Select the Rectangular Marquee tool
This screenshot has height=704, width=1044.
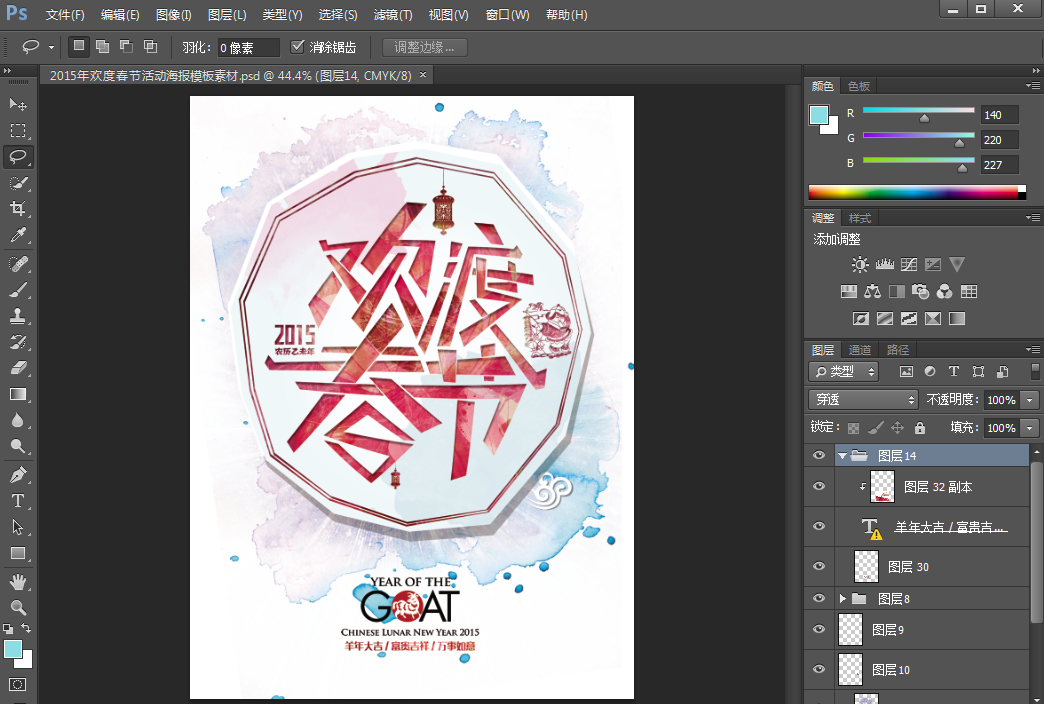pos(18,131)
